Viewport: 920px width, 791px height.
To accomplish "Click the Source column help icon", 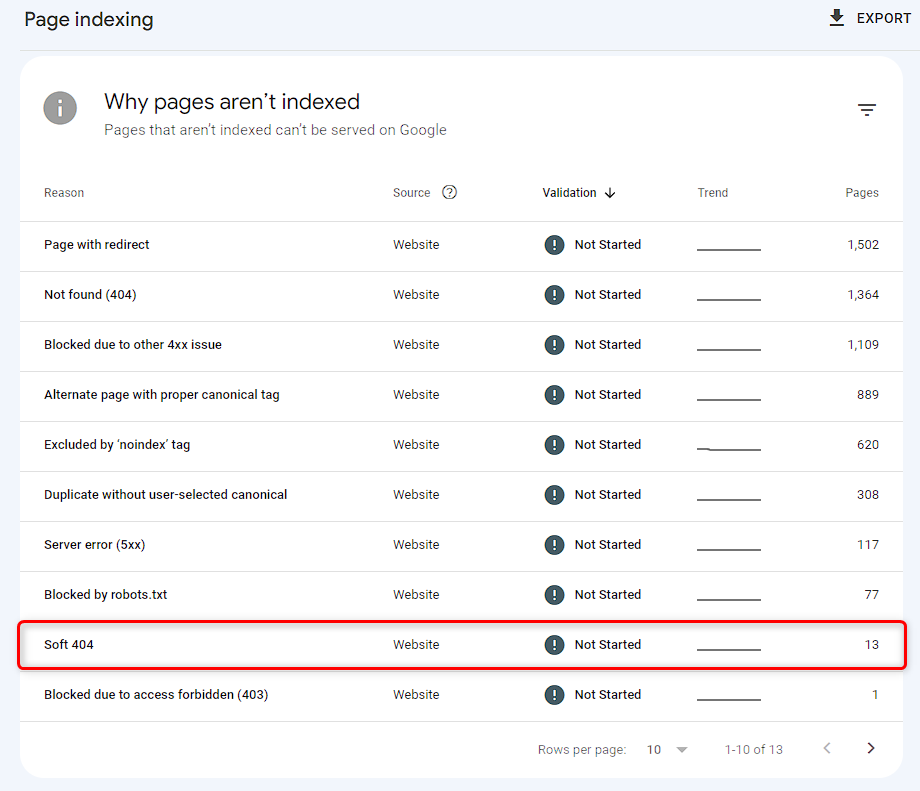I will 449,192.
